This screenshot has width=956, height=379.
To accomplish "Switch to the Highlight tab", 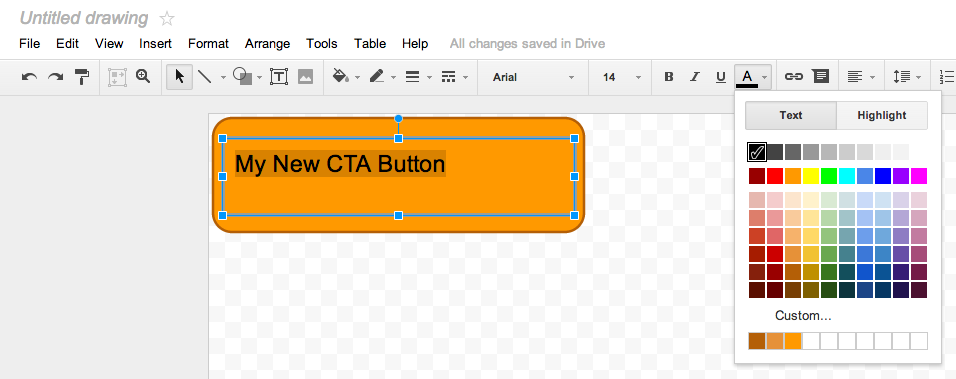I will click(x=882, y=115).
